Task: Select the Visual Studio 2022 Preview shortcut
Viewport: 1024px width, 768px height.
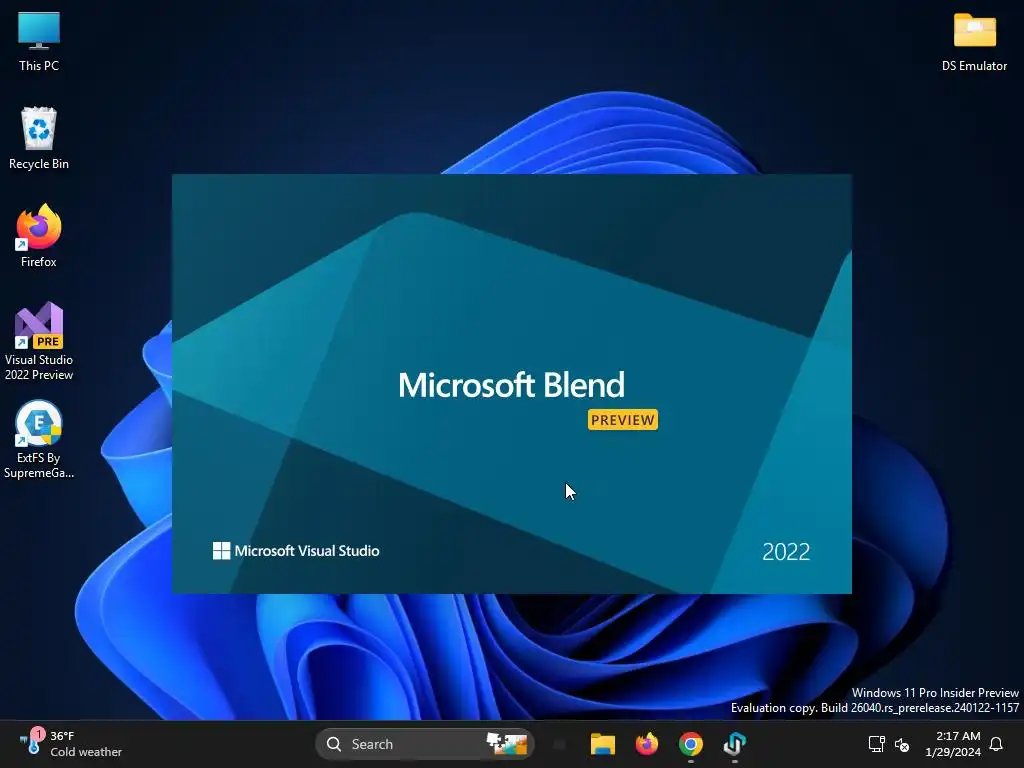Action: pos(39,342)
